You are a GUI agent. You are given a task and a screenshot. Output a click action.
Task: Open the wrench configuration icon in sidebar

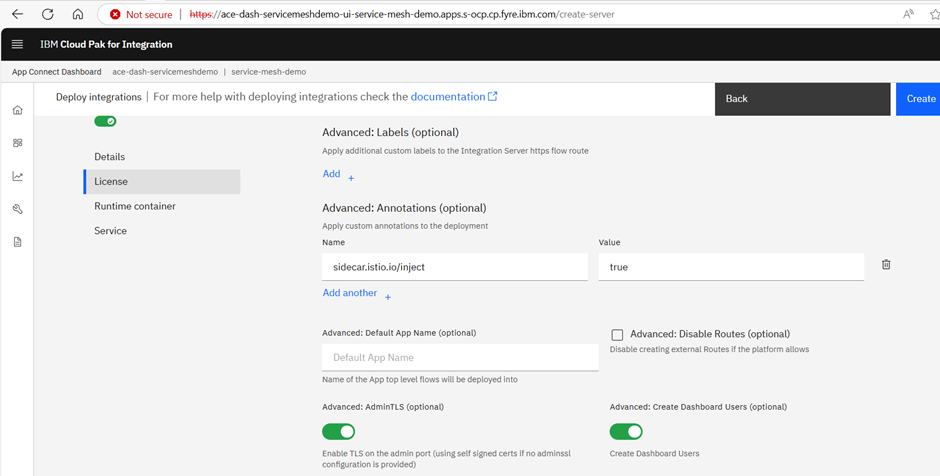point(17,209)
